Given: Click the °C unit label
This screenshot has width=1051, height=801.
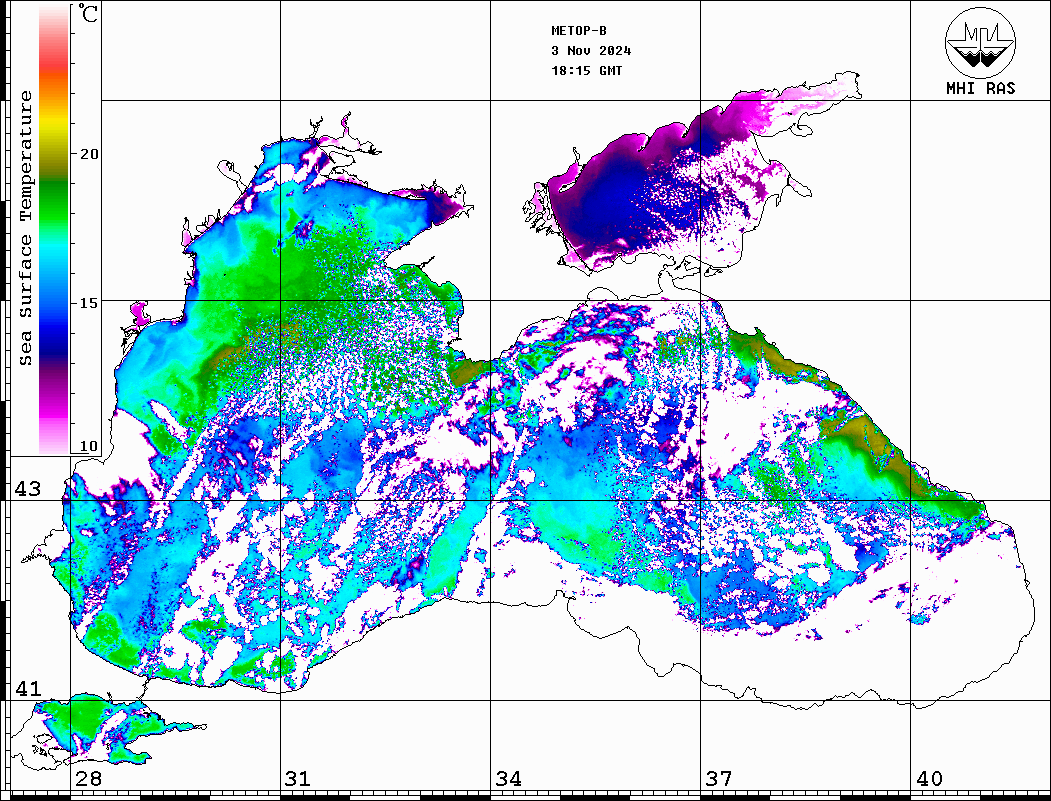Looking at the screenshot, I should [x=88, y=13].
